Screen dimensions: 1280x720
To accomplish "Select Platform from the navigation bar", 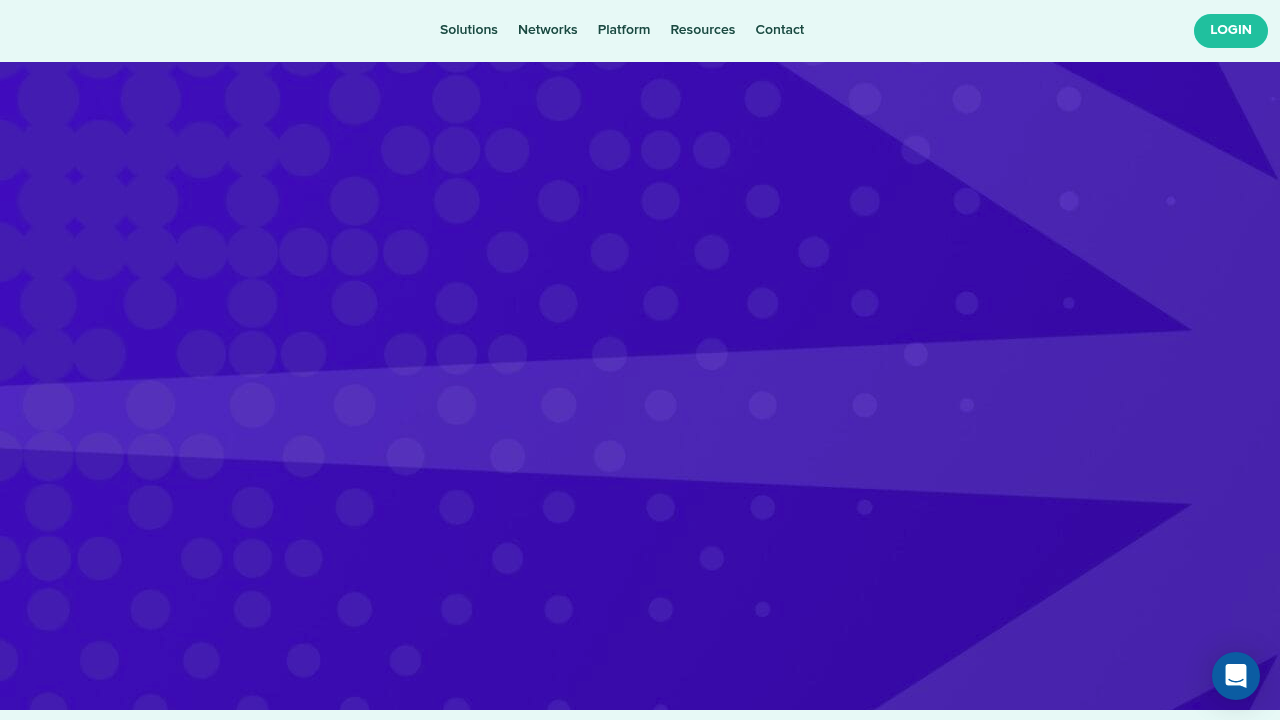I will 623,30.
